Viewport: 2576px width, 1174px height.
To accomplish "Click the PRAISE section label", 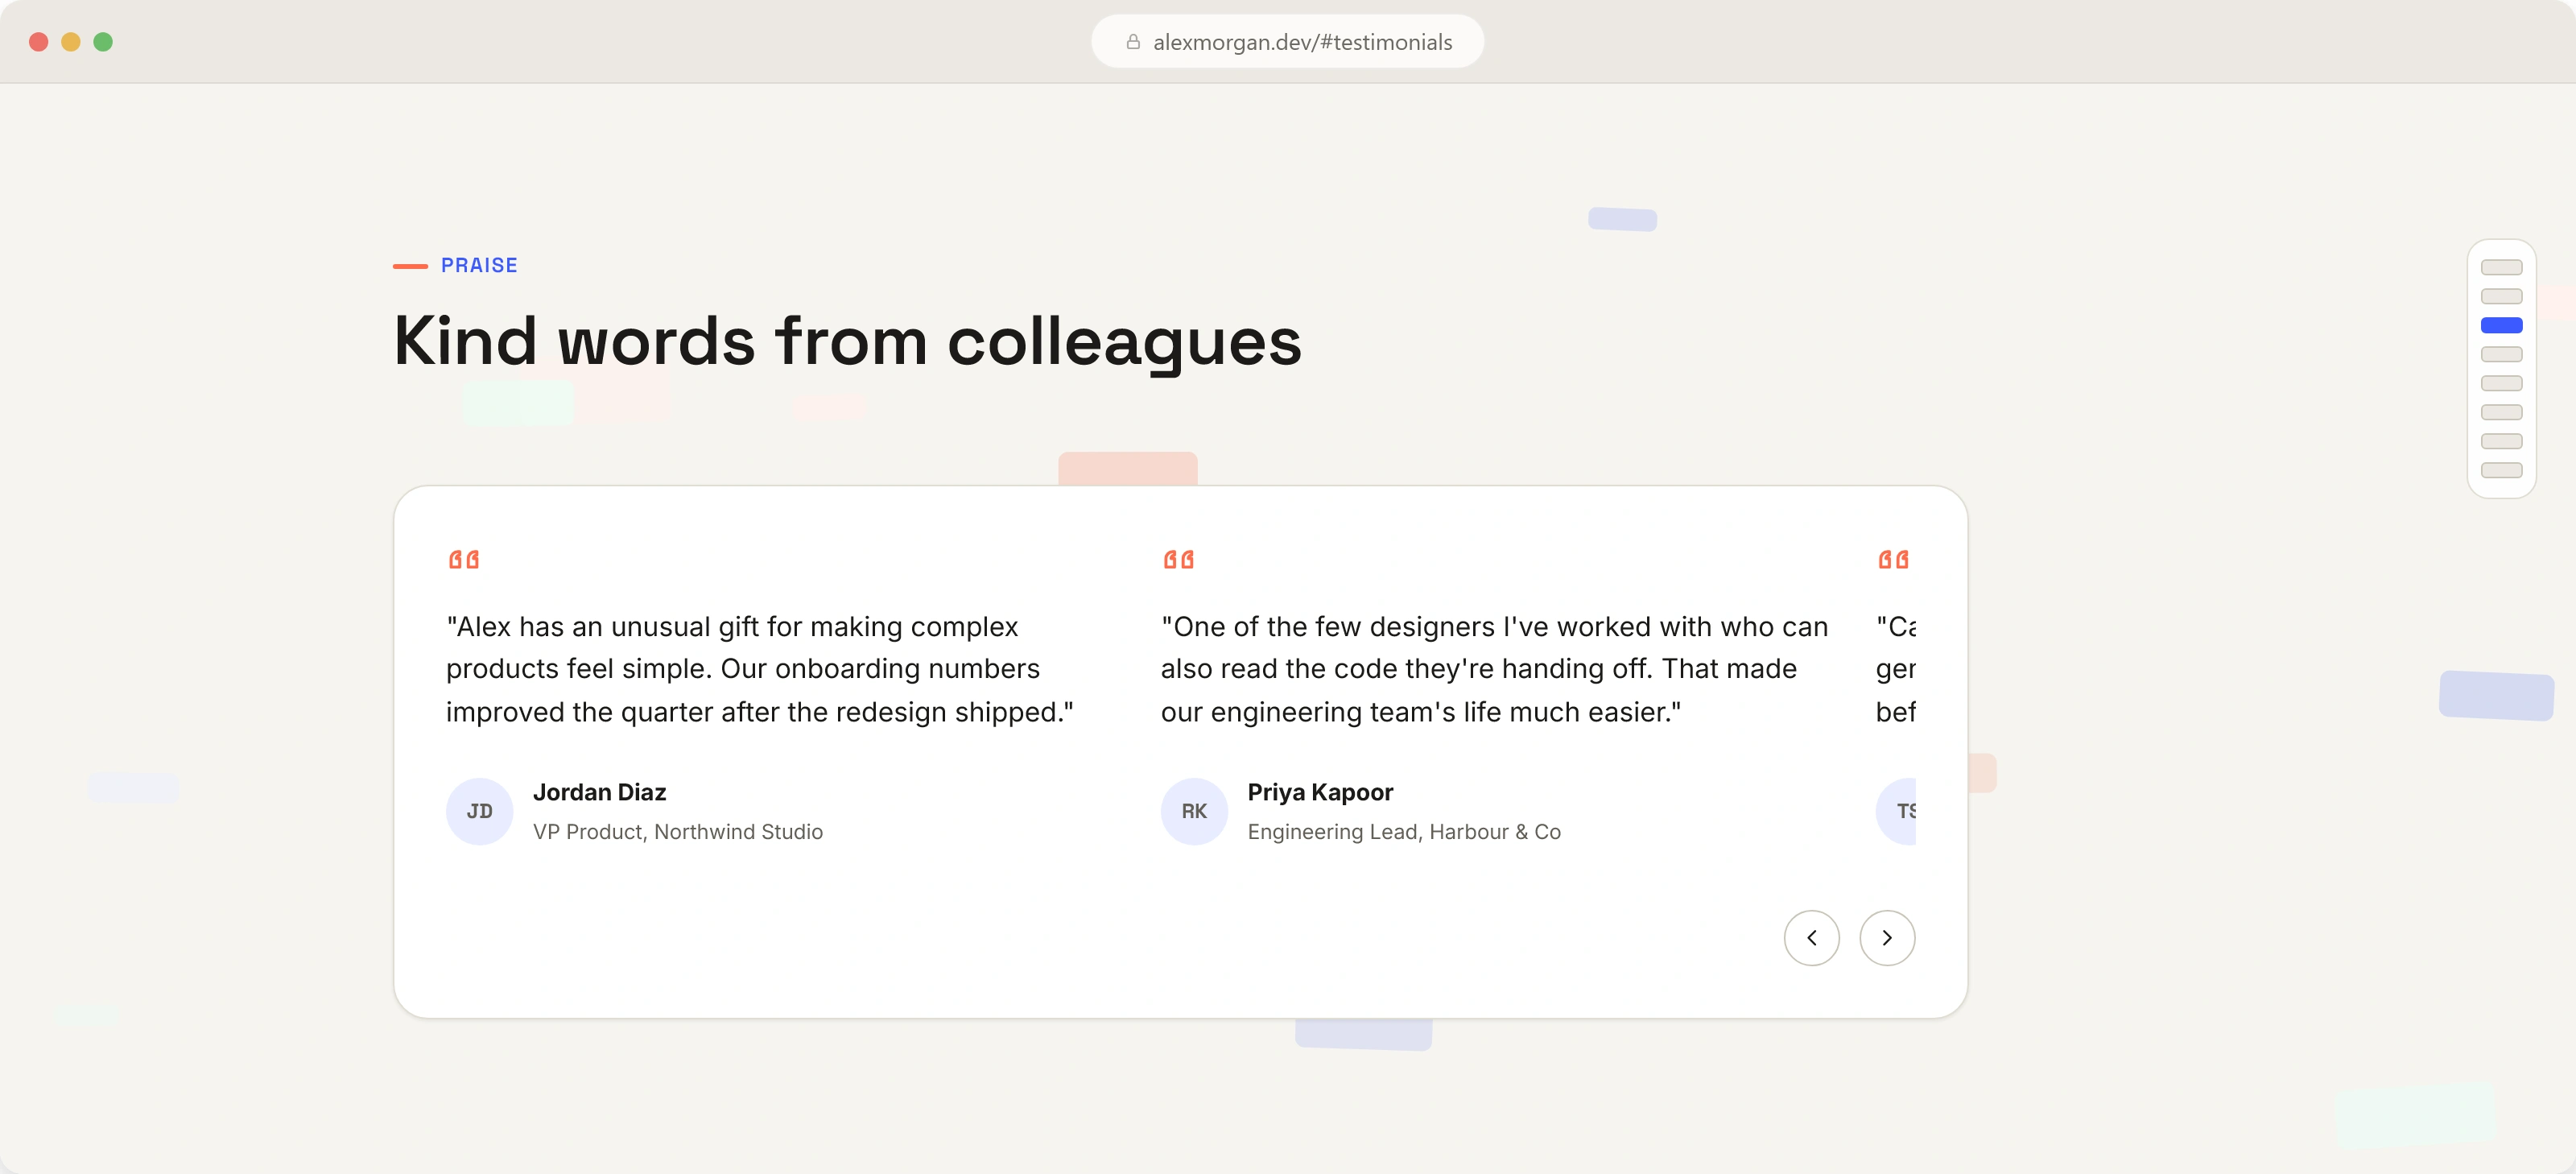I will [x=479, y=265].
